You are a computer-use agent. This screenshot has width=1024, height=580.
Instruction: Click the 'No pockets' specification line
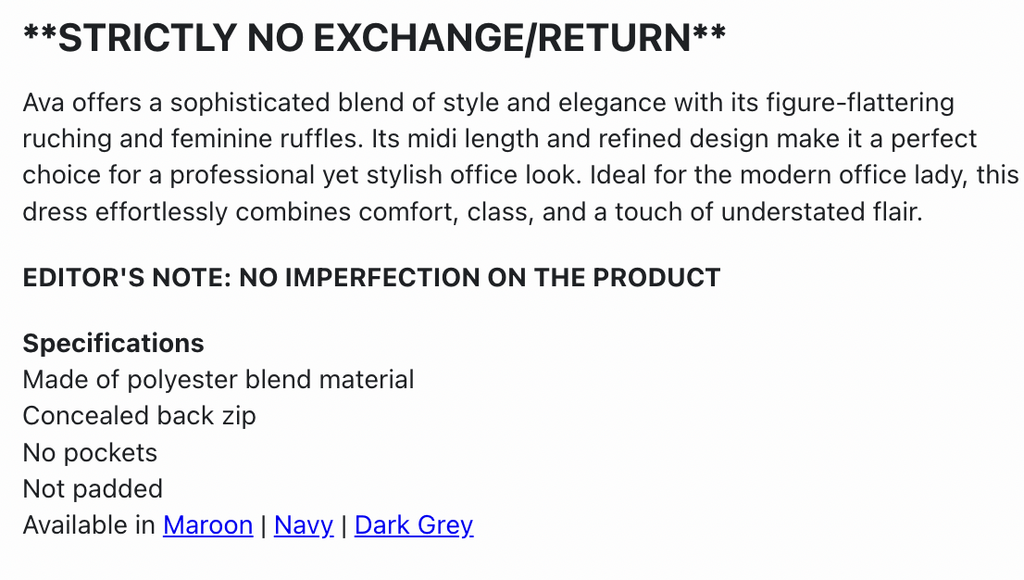90,452
